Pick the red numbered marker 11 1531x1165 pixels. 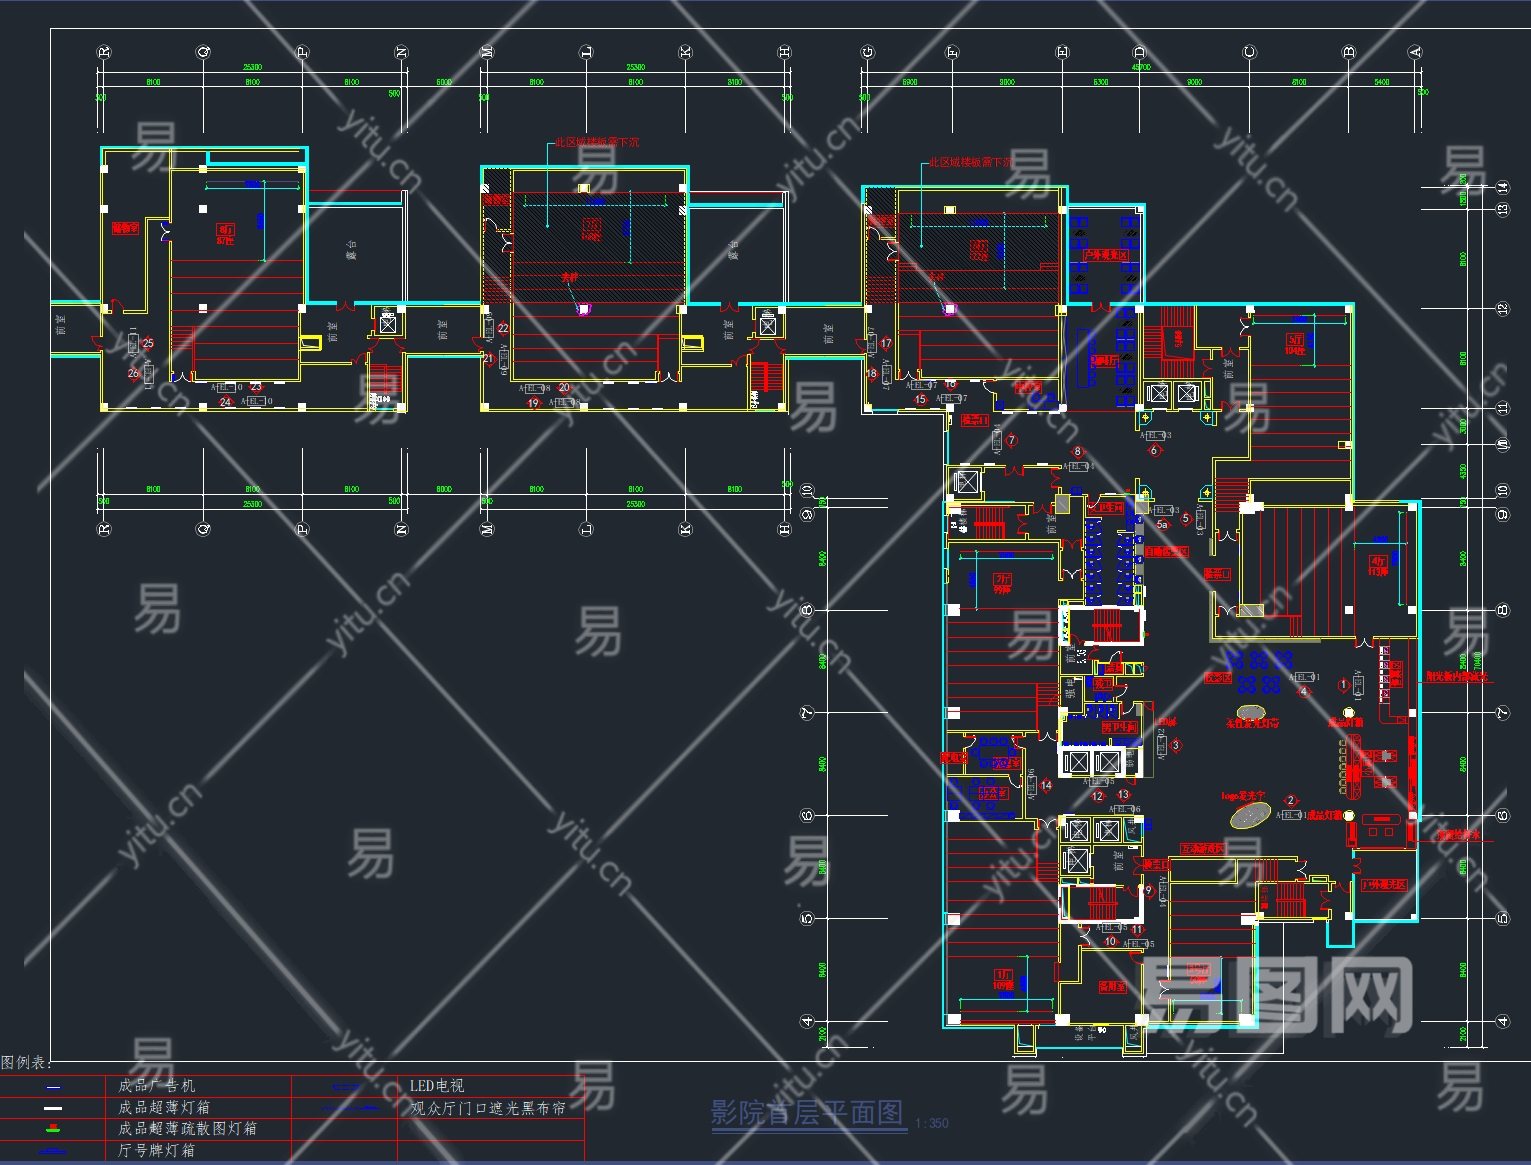(x=1136, y=930)
